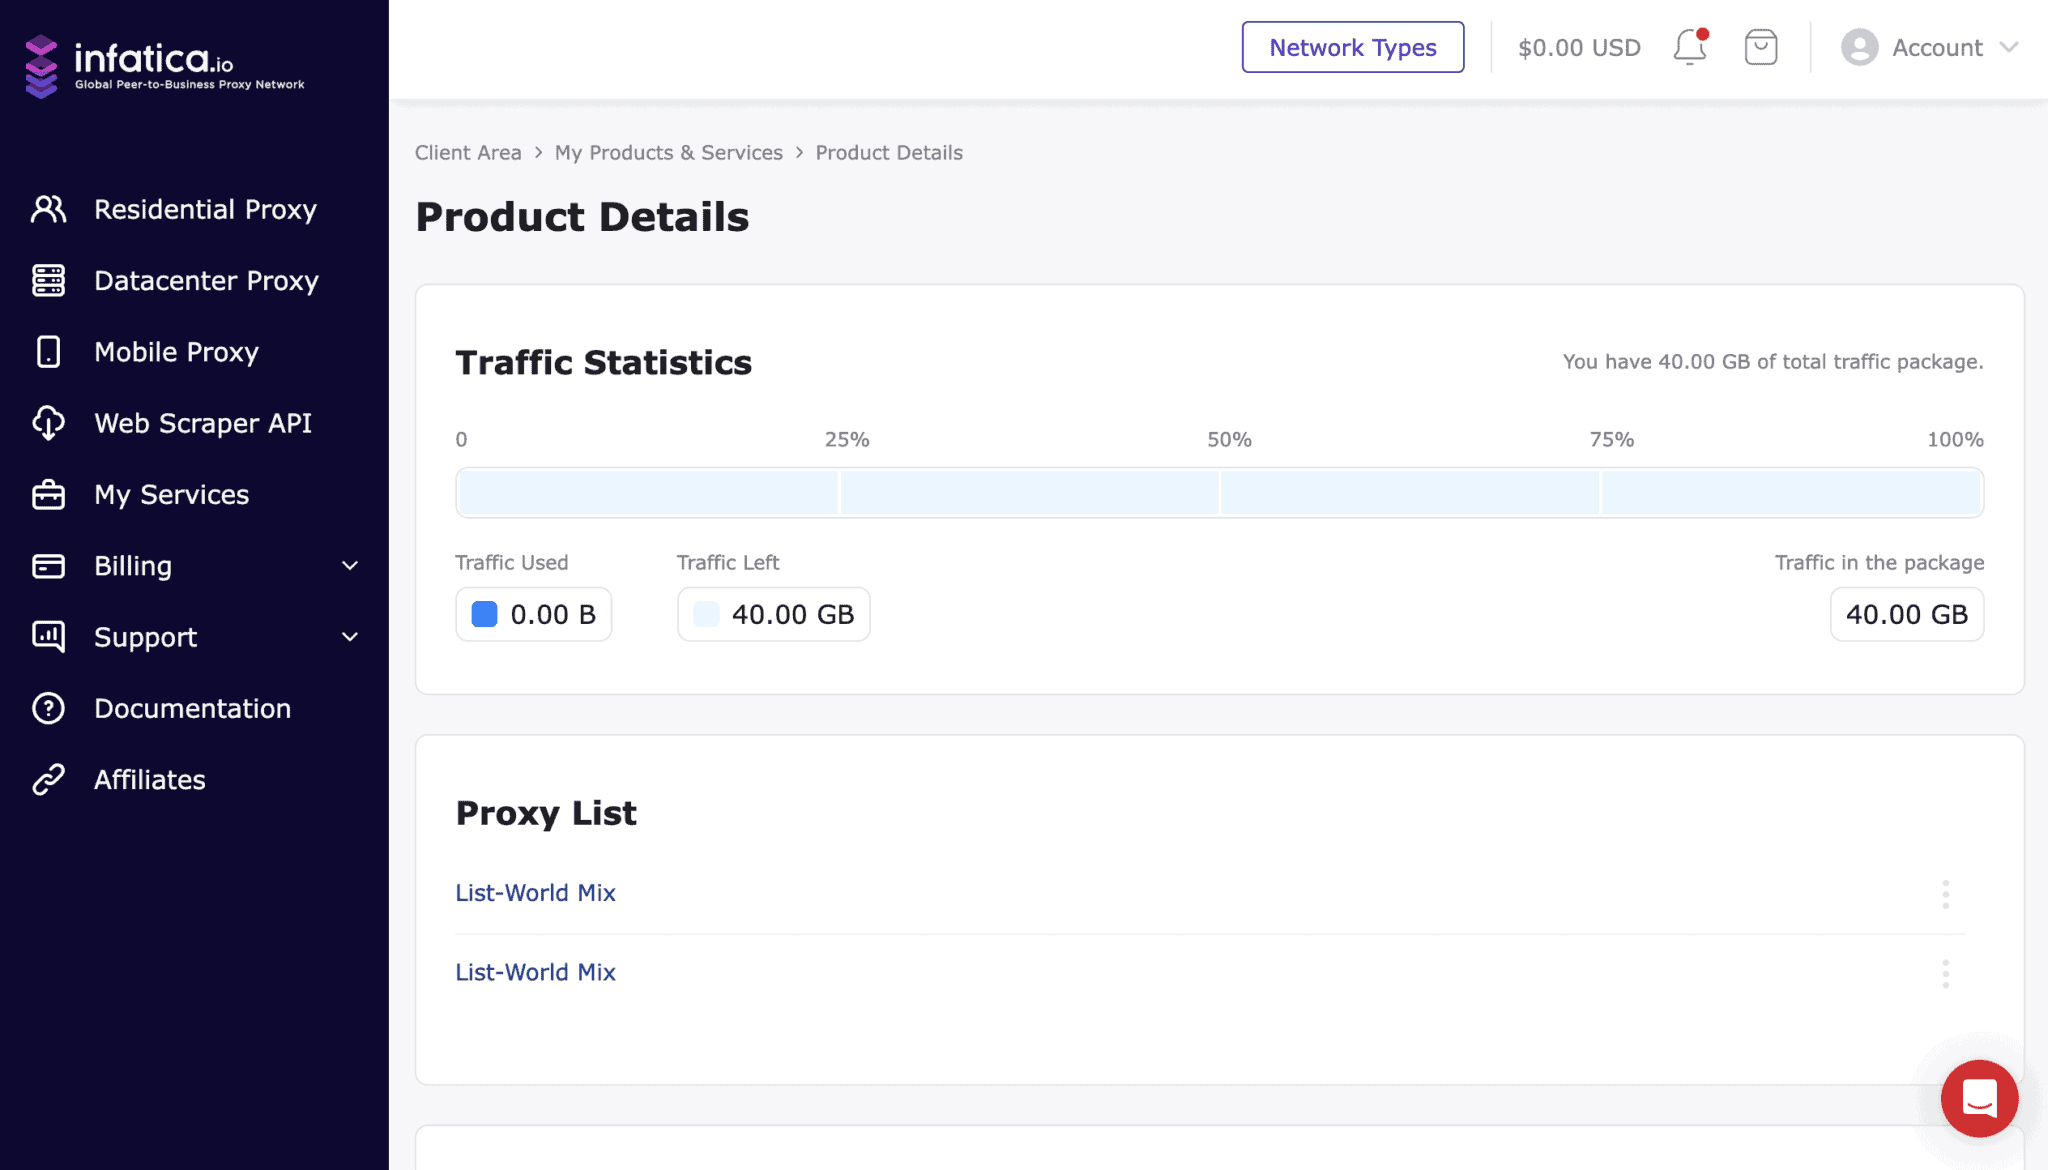Open My Services in the sidebar
Image resolution: width=2048 pixels, height=1170 pixels.
[x=171, y=494]
